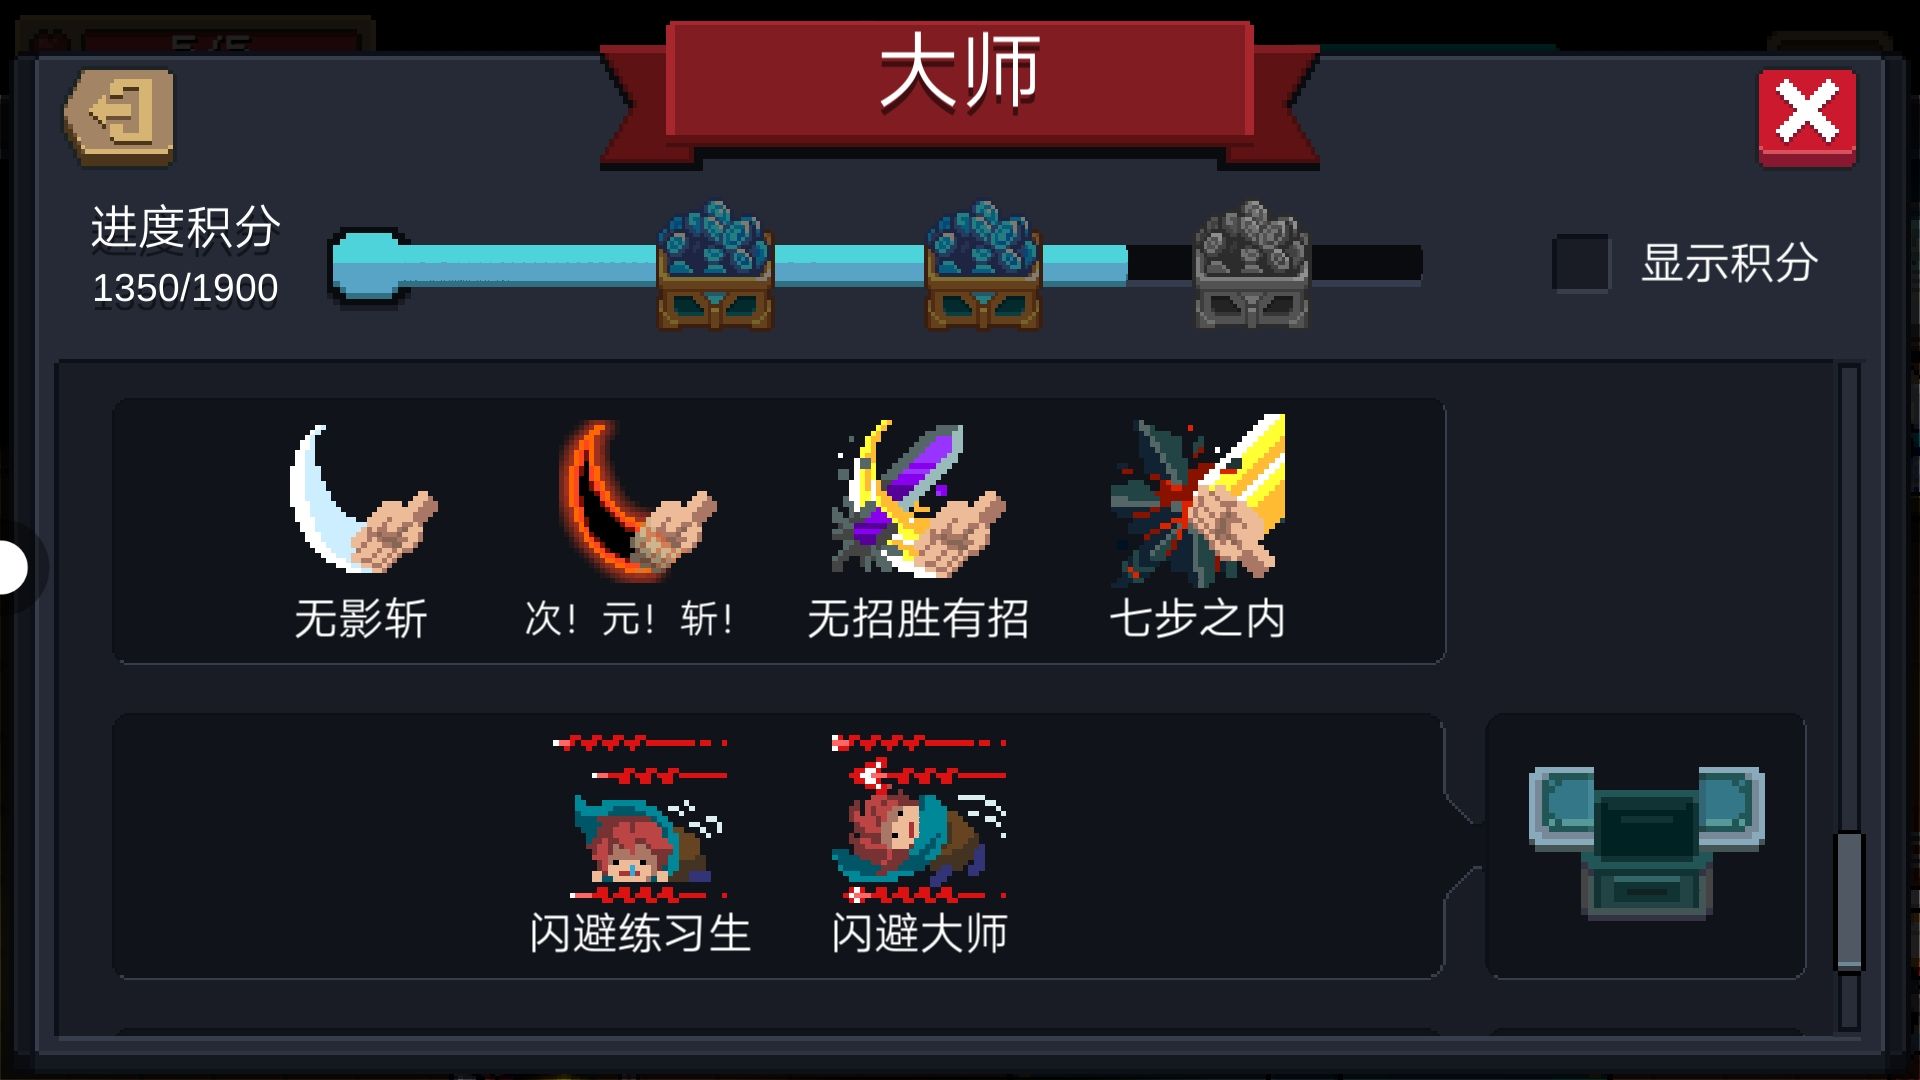Go back using the tan exit arrow button
This screenshot has width=1920, height=1080.
119,117
